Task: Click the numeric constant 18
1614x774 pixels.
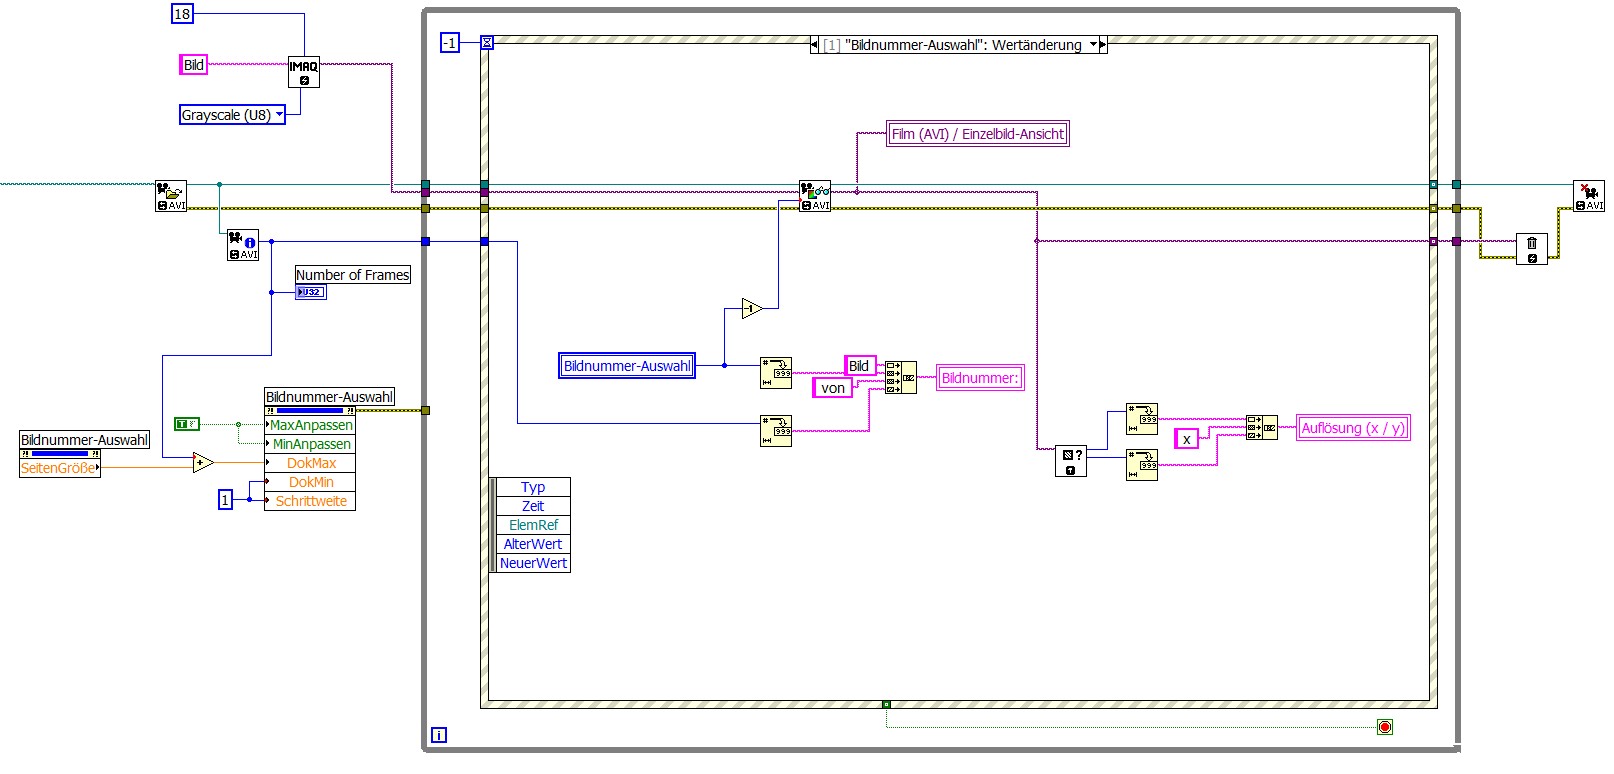Action: (182, 14)
